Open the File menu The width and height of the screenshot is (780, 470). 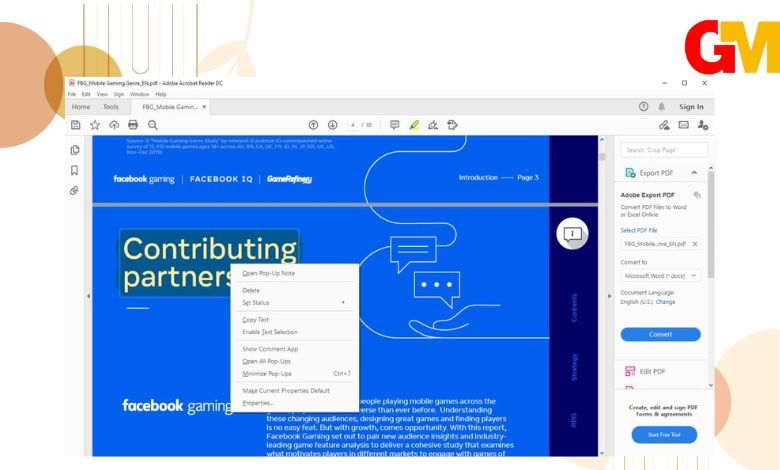72,94
